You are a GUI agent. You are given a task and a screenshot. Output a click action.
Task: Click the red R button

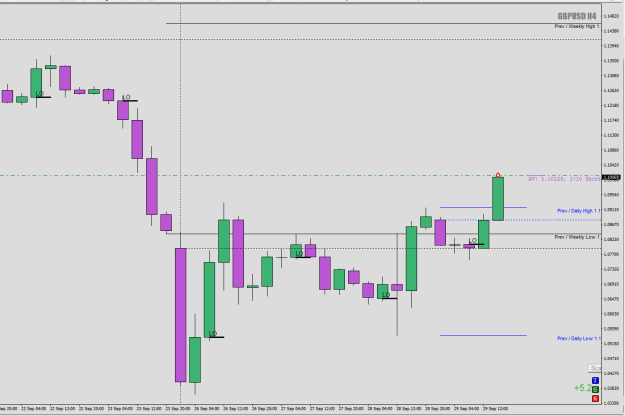coord(595,398)
